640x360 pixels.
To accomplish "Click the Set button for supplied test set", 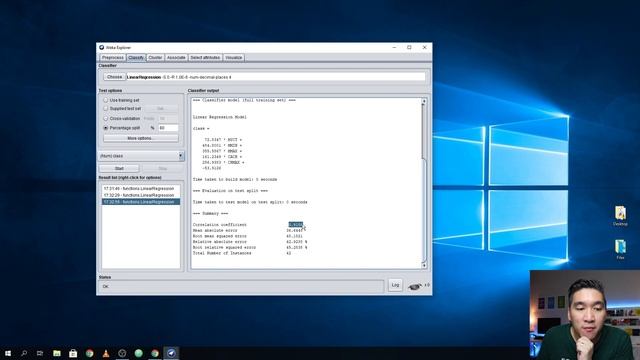I will [161, 109].
